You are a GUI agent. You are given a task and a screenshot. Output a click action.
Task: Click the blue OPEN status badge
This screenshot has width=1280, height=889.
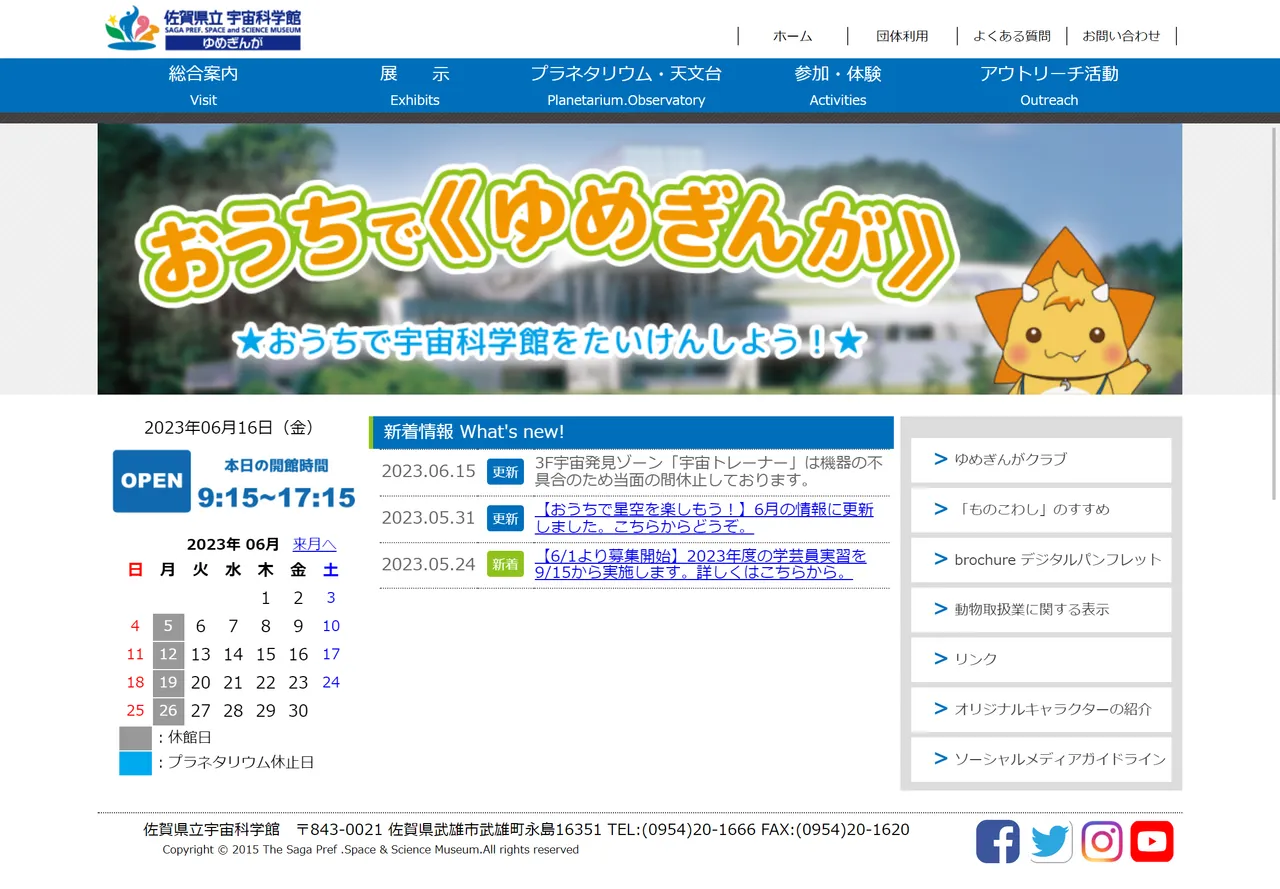[x=152, y=481]
